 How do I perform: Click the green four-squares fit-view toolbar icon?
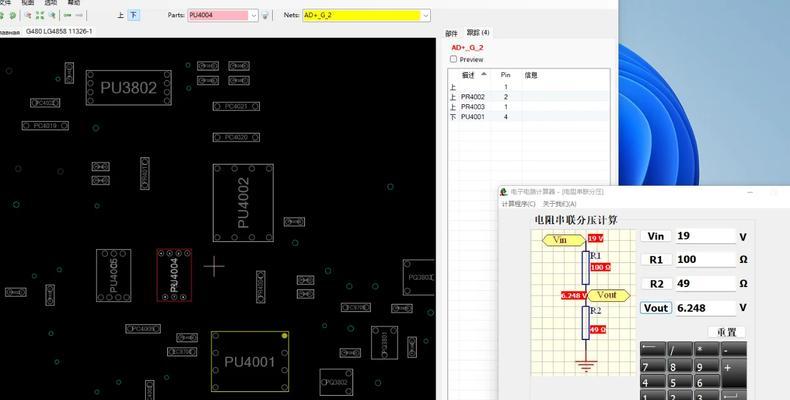click(40, 16)
